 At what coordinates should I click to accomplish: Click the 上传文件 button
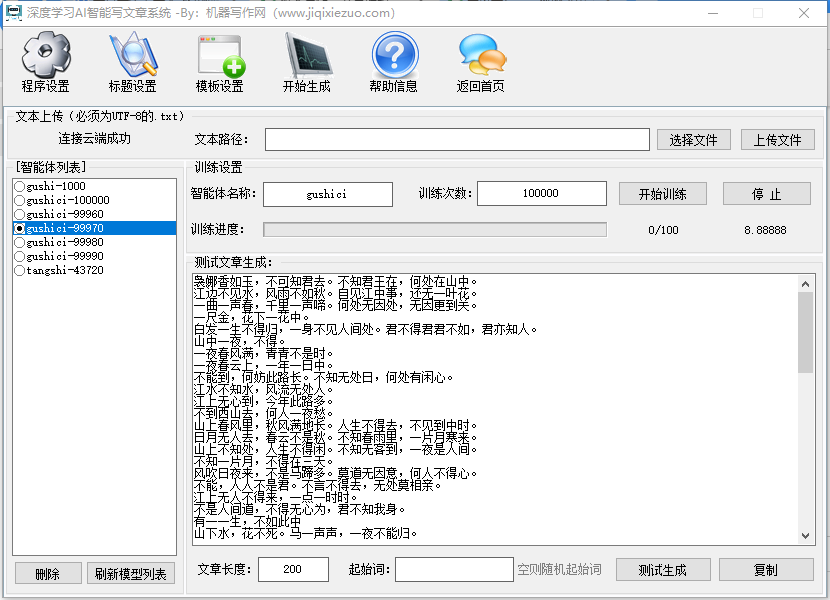pyautogui.click(x=777, y=140)
